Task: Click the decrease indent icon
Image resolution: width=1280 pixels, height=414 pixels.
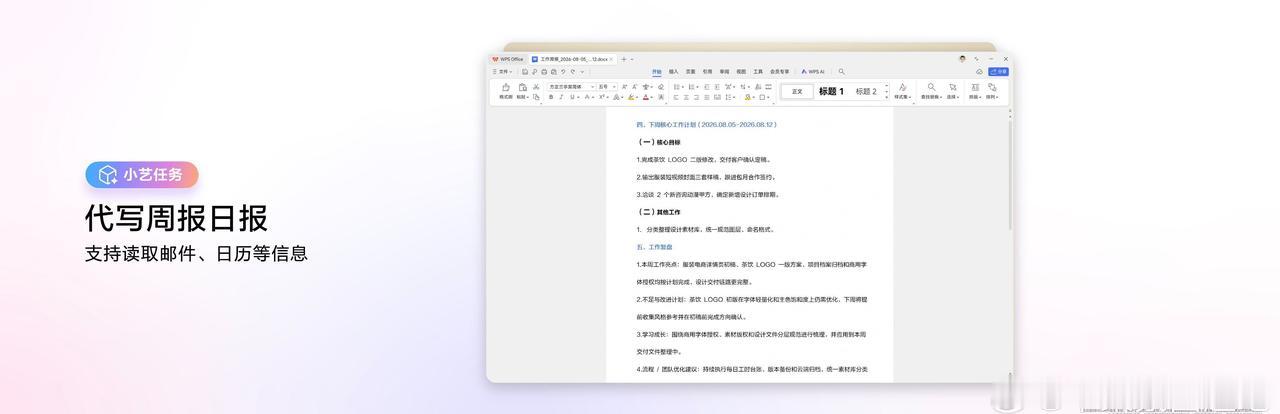Action: [706, 87]
